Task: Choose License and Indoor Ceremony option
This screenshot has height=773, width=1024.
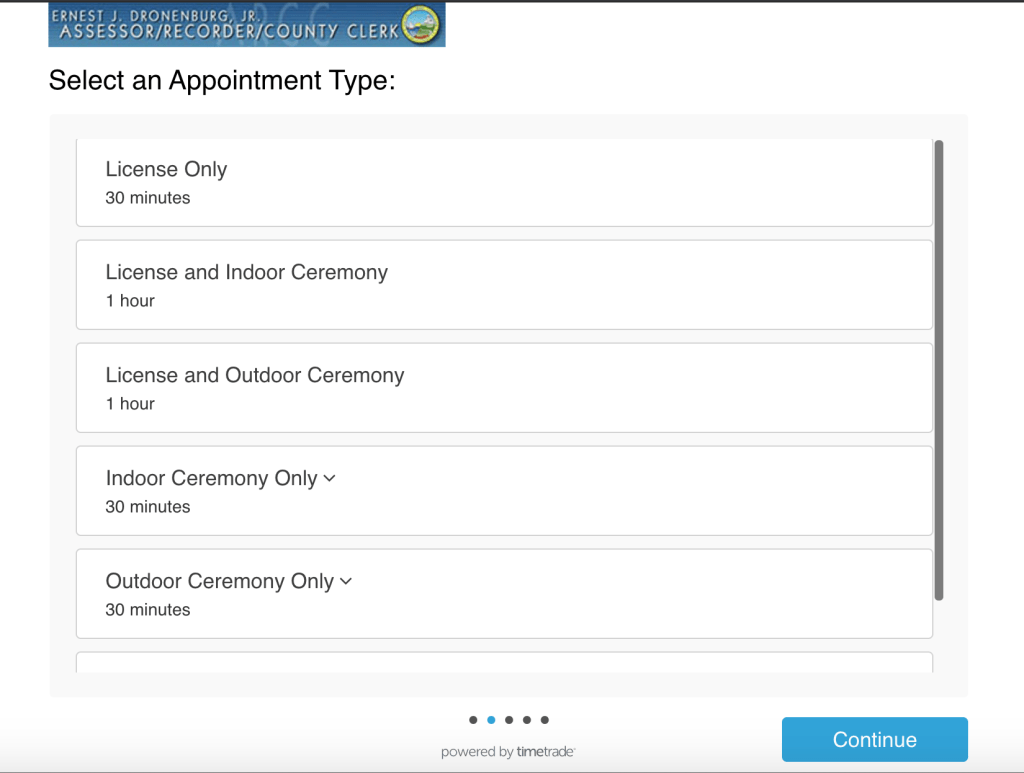Action: click(504, 285)
